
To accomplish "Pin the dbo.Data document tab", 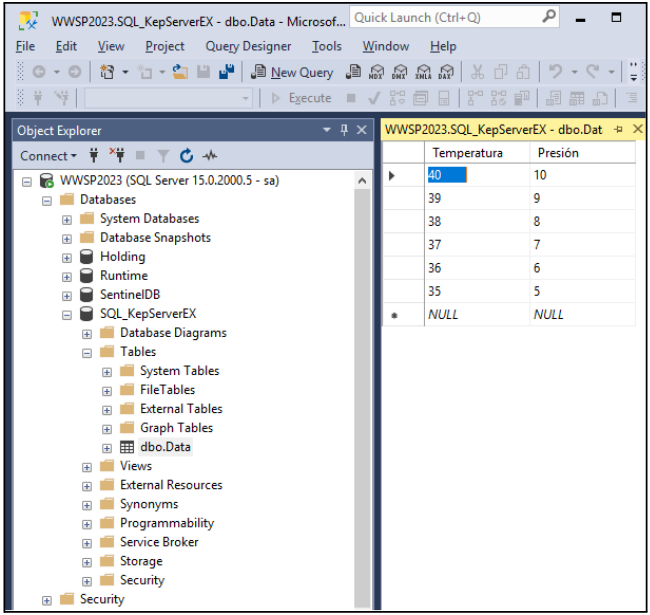I will [x=618, y=129].
